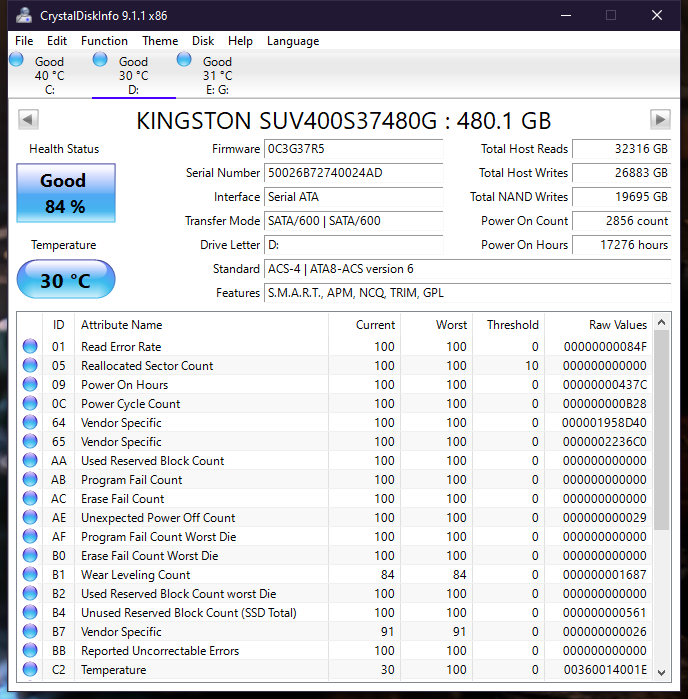The image size is (688, 699).
Task: Click status orb for Unused Reserved Block Count
Action: pyautogui.click(x=30, y=613)
